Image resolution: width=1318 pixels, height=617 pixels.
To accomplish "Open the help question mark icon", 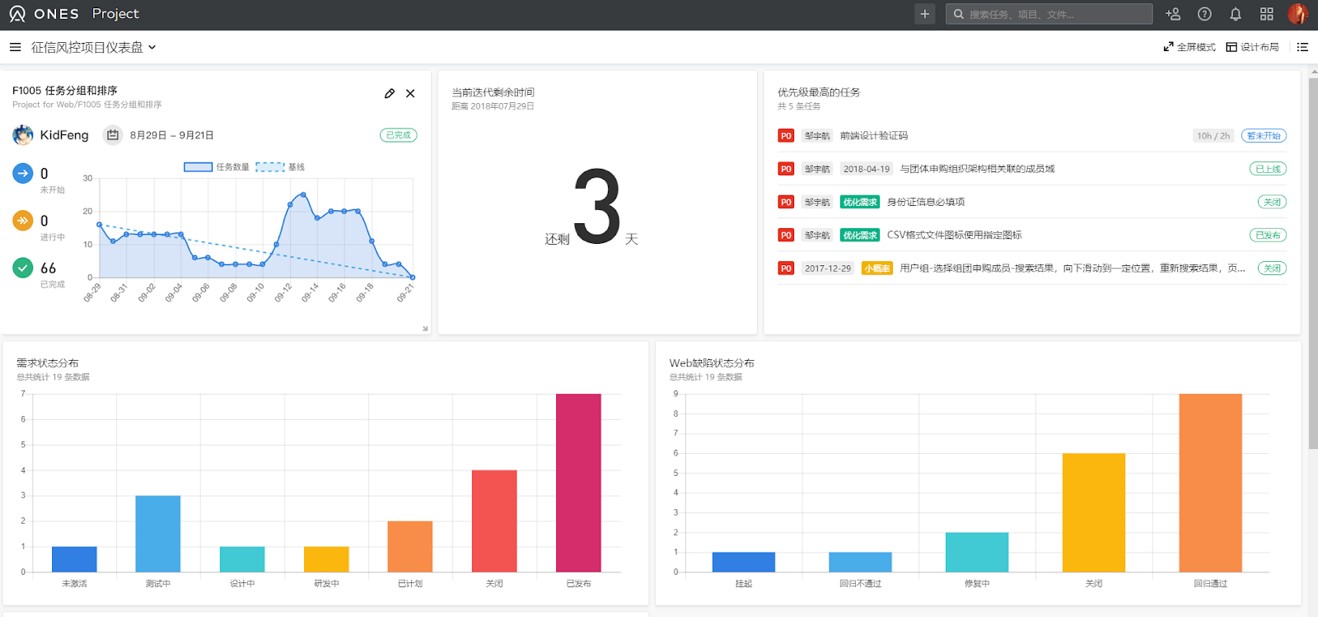I will click(x=1205, y=14).
